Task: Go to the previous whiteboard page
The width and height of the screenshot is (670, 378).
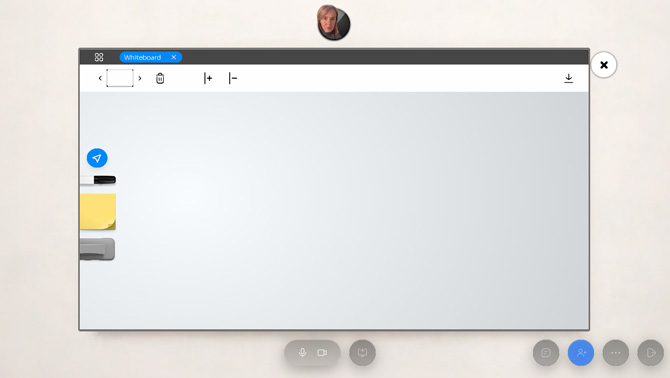Action: 100,78
